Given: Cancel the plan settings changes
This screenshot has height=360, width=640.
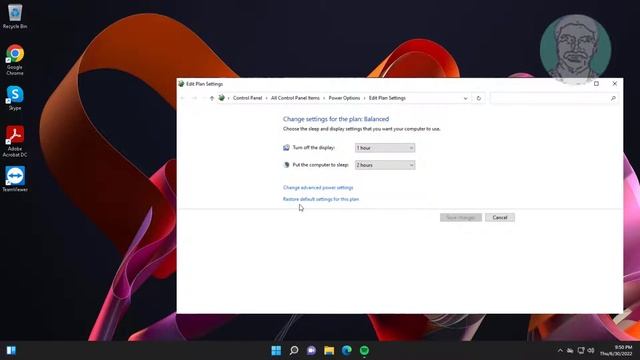Looking at the screenshot, I should (500, 218).
